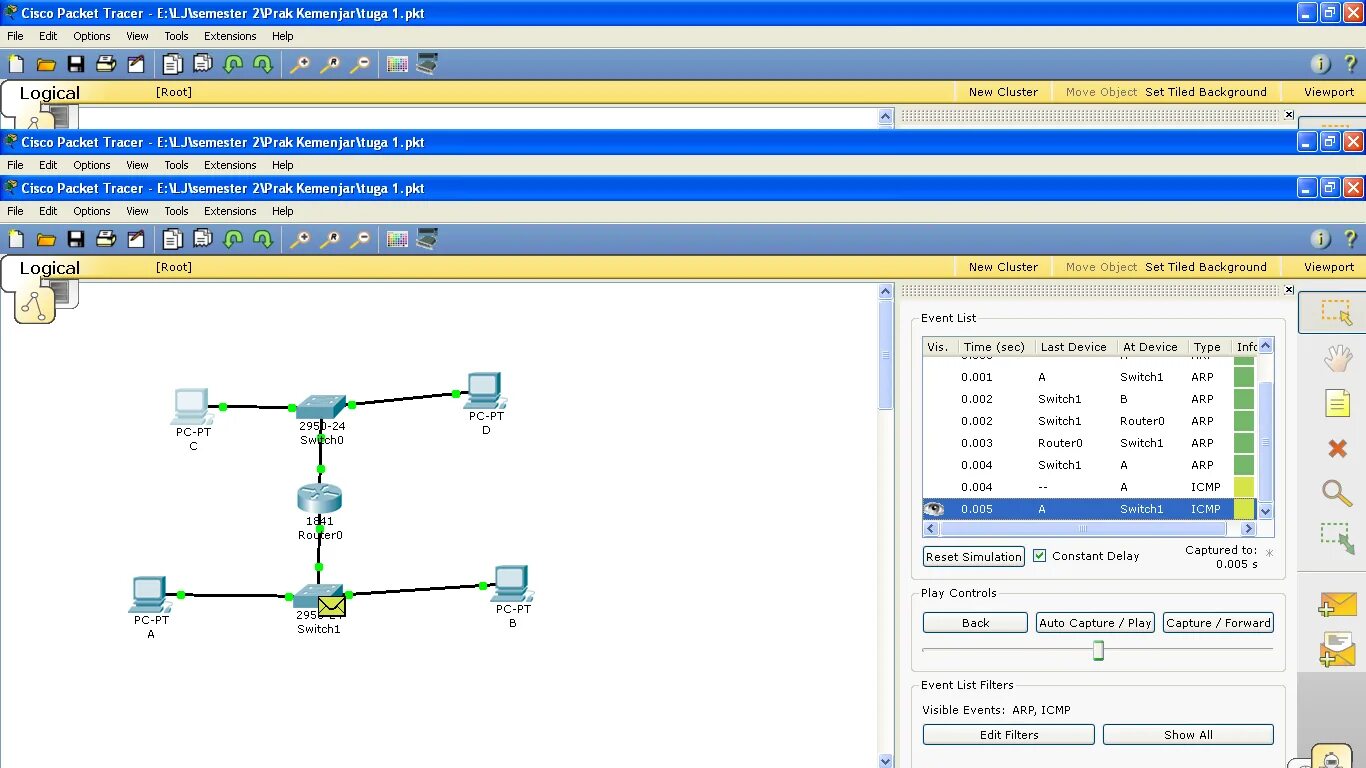Image resolution: width=1366 pixels, height=768 pixels.
Task: Click New file icon in front window toolbar
Action: pyautogui.click(x=16, y=239)
